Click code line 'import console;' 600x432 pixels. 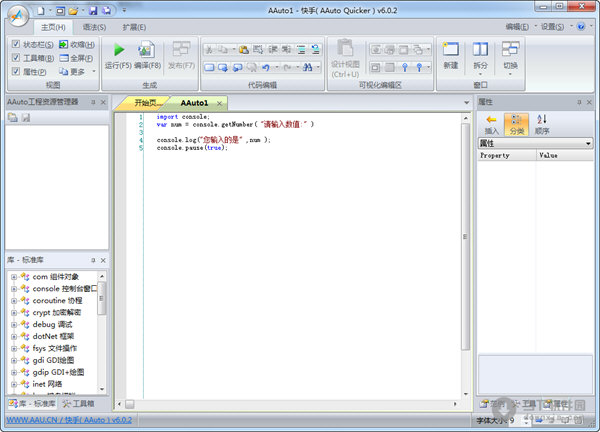(x=183, y=116)
